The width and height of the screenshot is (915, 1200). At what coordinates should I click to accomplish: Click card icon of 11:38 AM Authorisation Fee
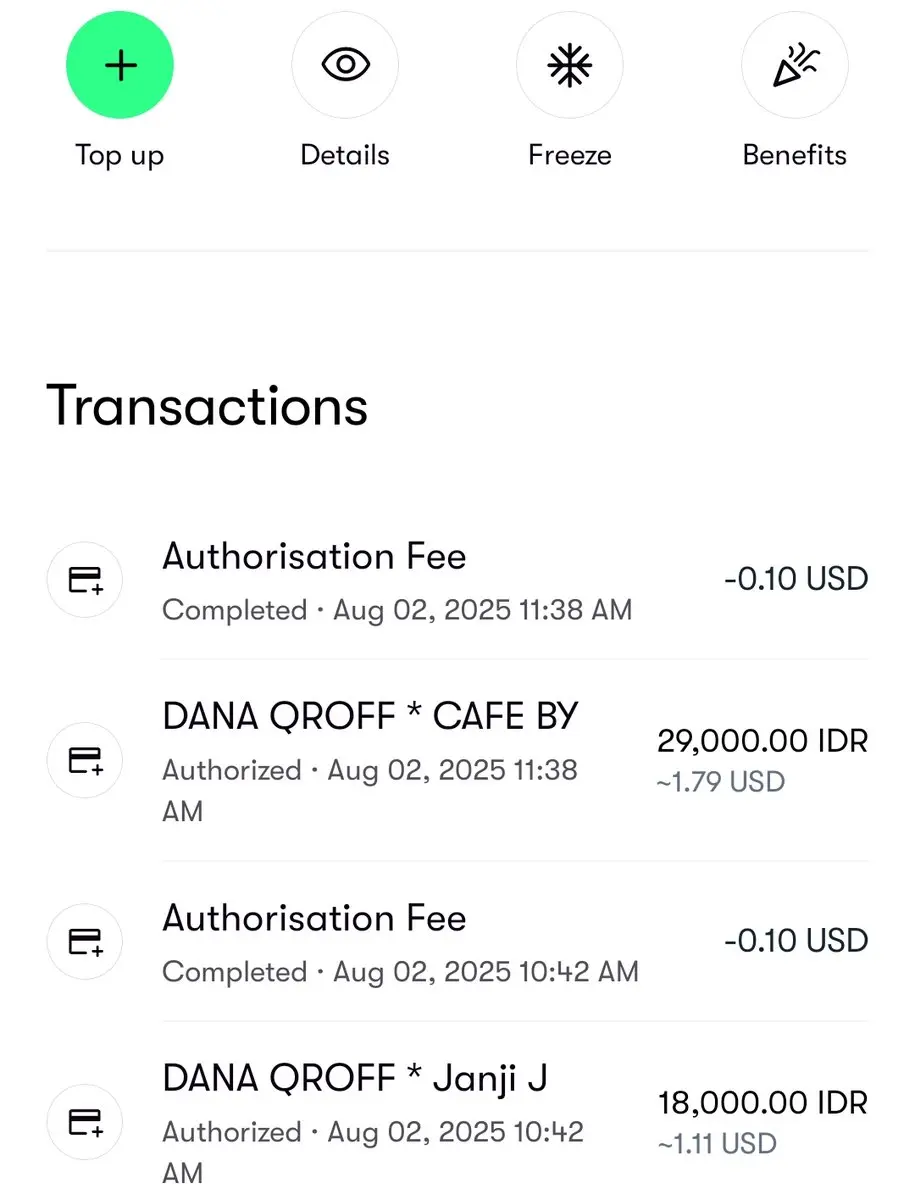tap(85, 580)
